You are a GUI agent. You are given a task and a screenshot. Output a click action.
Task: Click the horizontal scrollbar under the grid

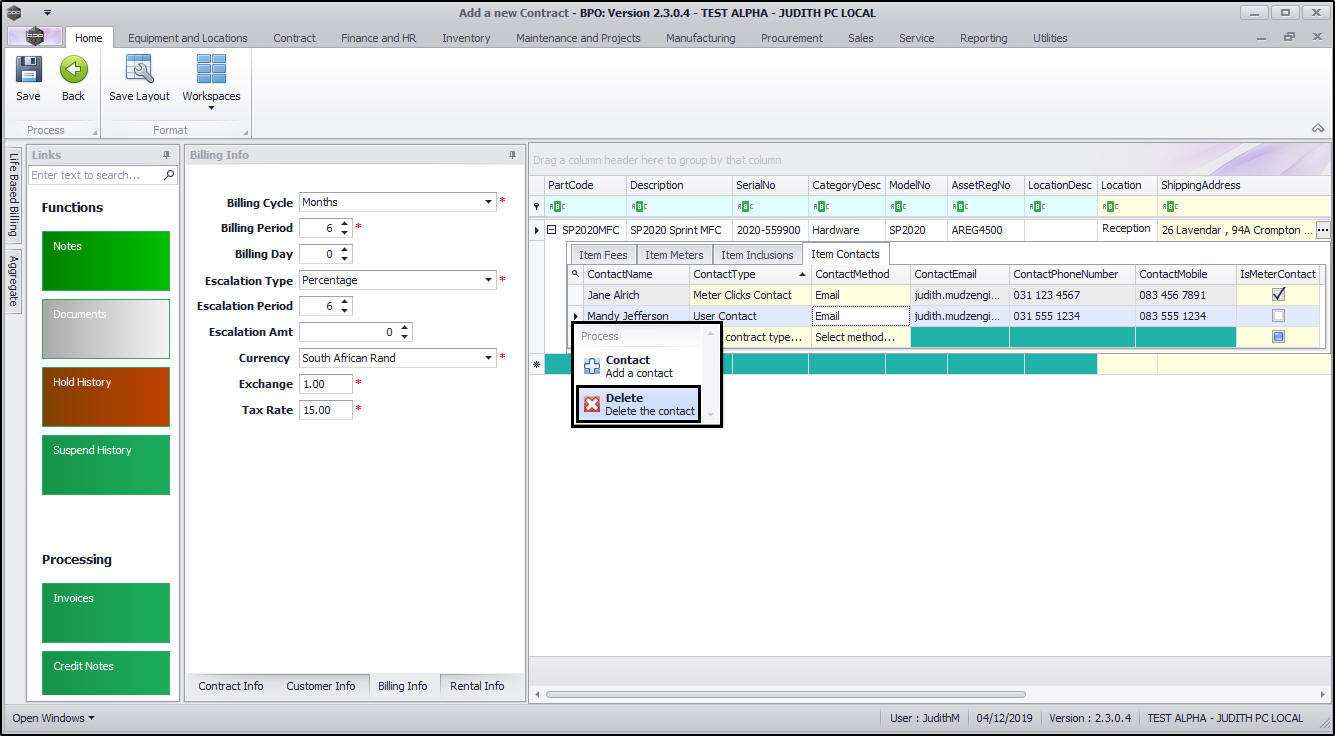tap(785, 694)
